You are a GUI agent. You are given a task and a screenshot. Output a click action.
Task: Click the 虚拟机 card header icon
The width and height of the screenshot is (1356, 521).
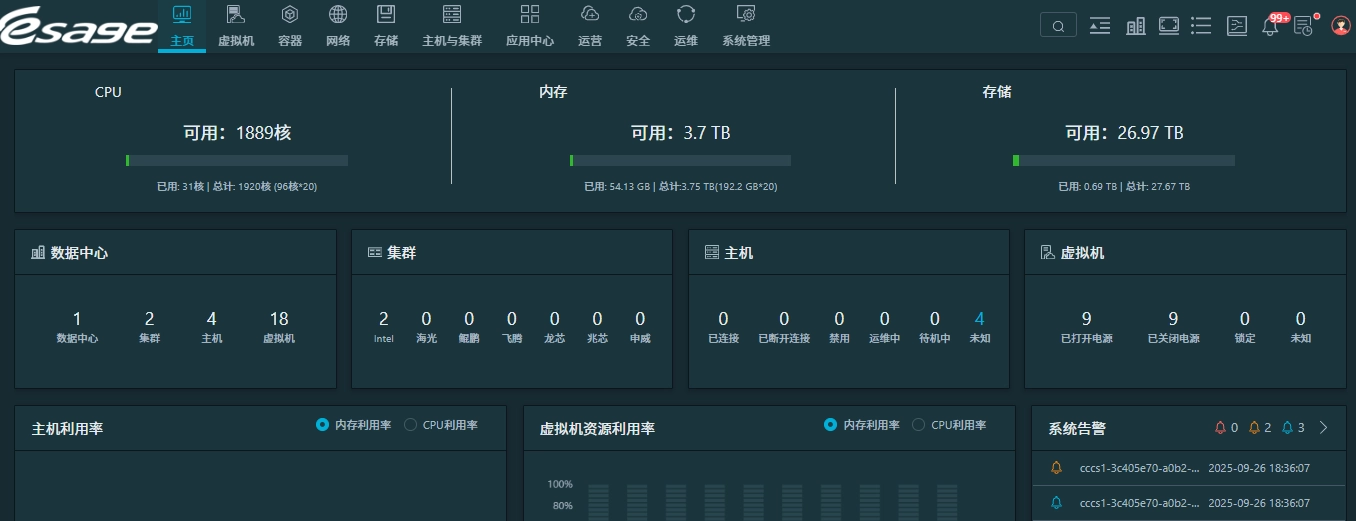(x=1048, y=253)
